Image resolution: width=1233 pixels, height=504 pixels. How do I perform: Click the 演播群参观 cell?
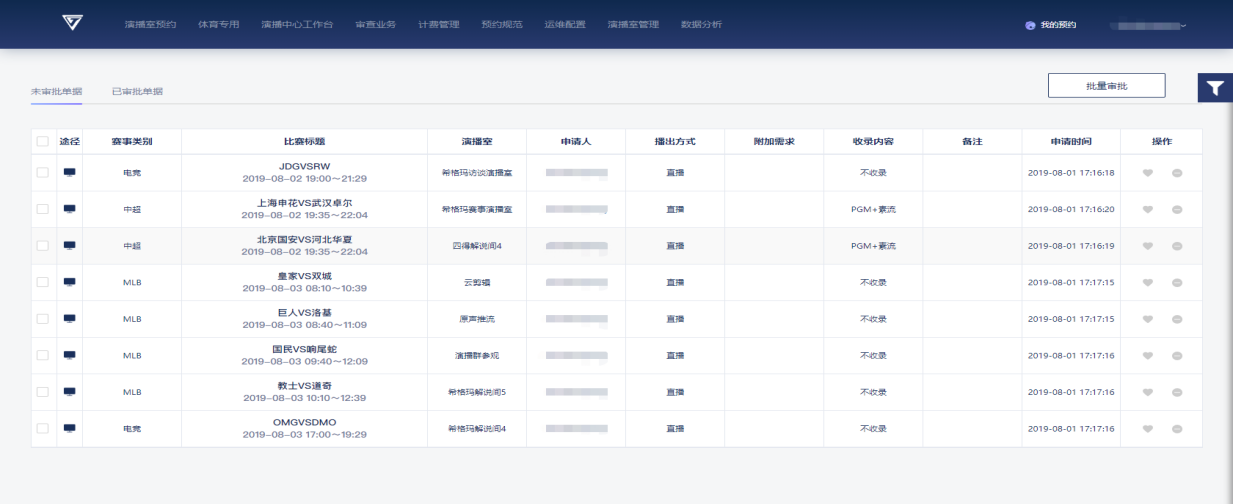pyautogui.click(x=477, y=355)
